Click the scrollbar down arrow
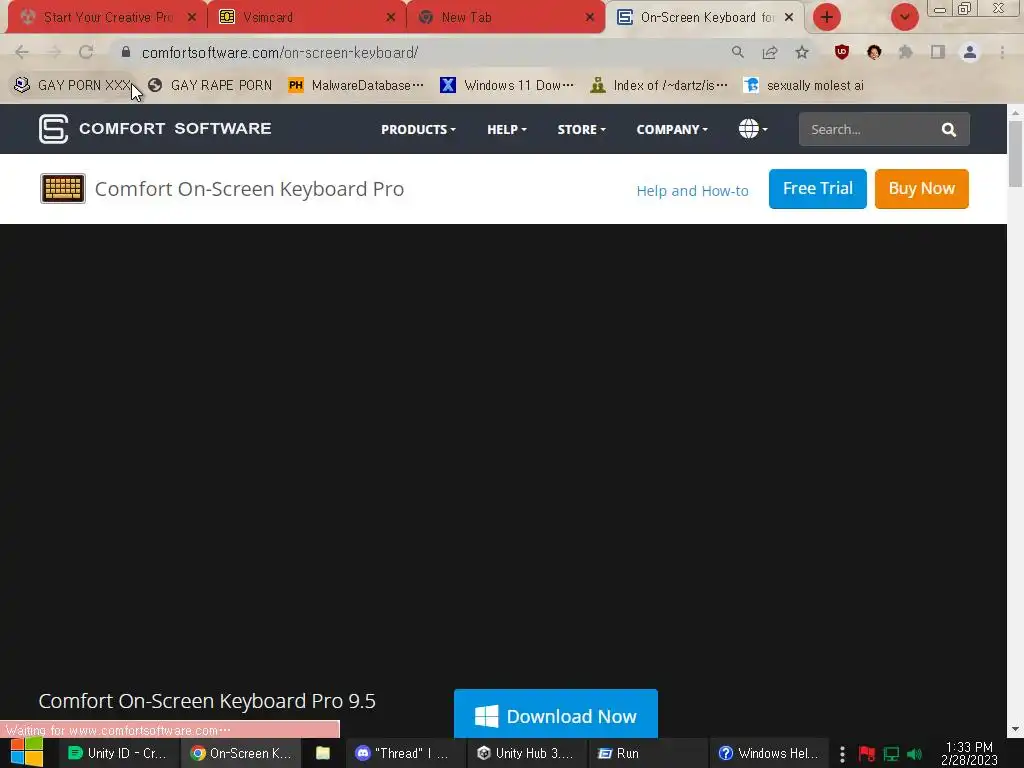Screen dimensions: 1024x768 click(1016, 729)
